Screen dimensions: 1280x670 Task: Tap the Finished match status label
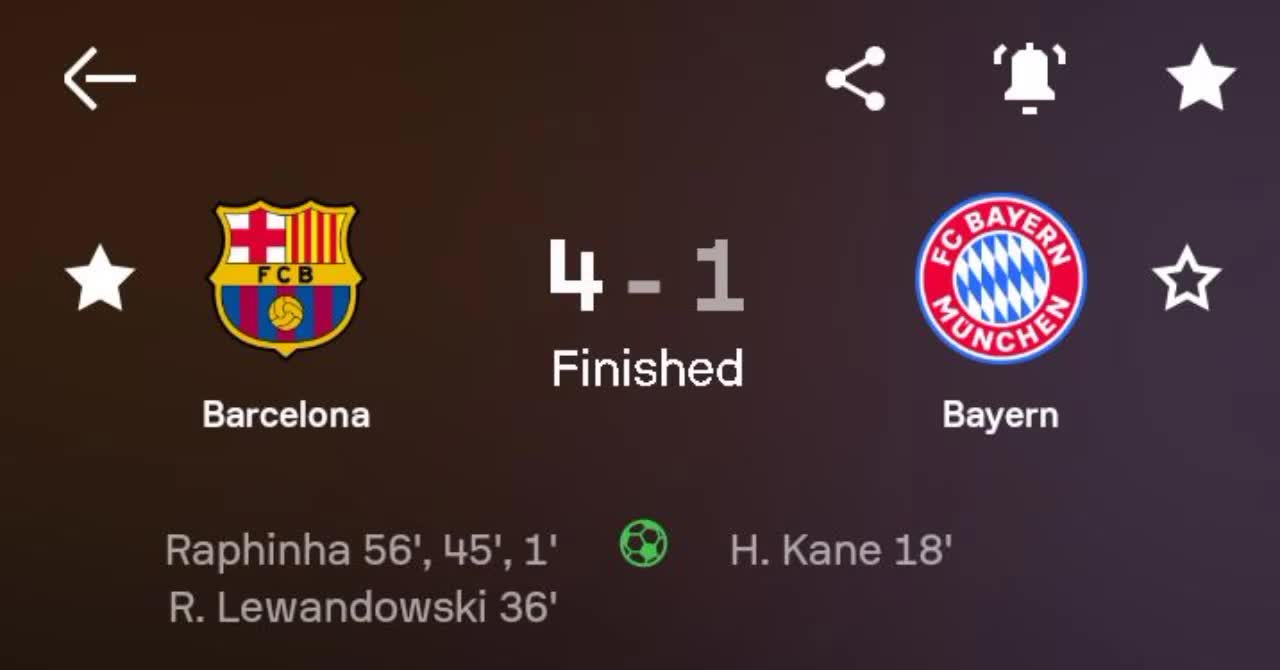pos(647,368)
